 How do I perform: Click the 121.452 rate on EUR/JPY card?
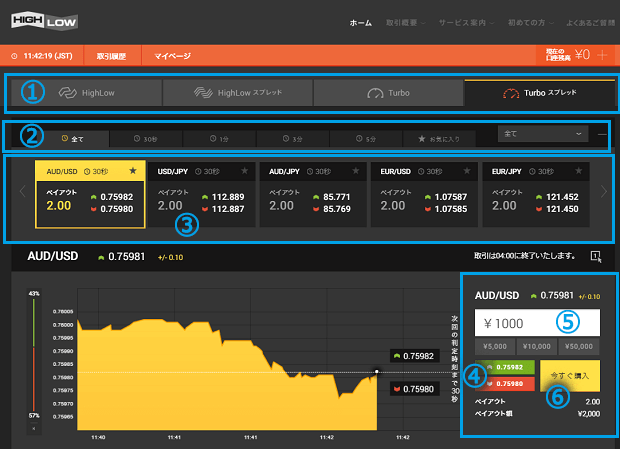(x=562, y=197)
